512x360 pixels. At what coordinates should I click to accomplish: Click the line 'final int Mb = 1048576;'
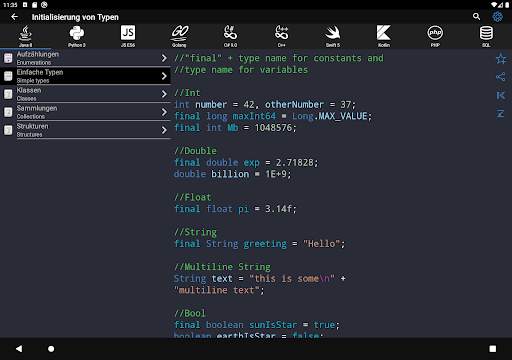point(235,128)
